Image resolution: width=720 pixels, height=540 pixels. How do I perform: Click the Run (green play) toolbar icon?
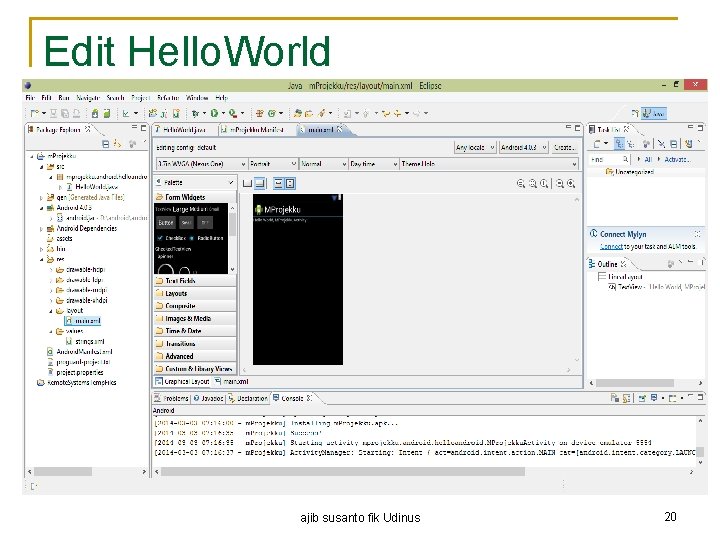coord(214,113)
